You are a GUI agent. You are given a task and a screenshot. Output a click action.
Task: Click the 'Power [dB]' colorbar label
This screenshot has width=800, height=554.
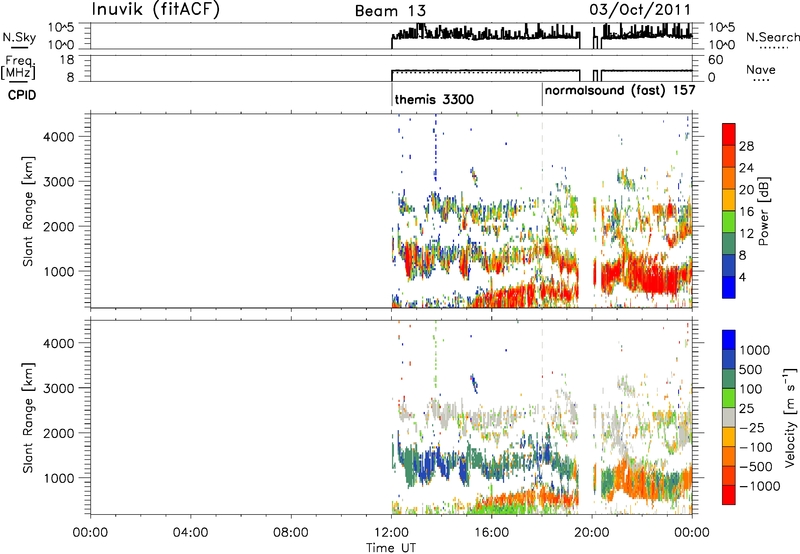click(x=764, y=211)
